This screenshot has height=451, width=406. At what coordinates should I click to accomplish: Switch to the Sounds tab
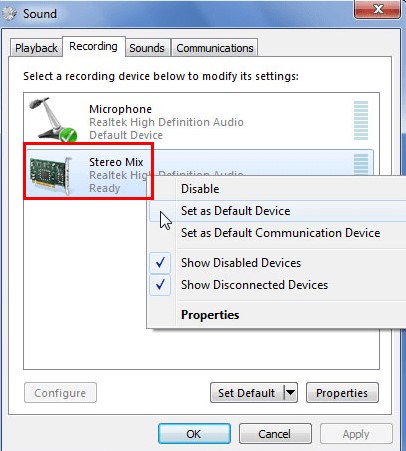147,48
